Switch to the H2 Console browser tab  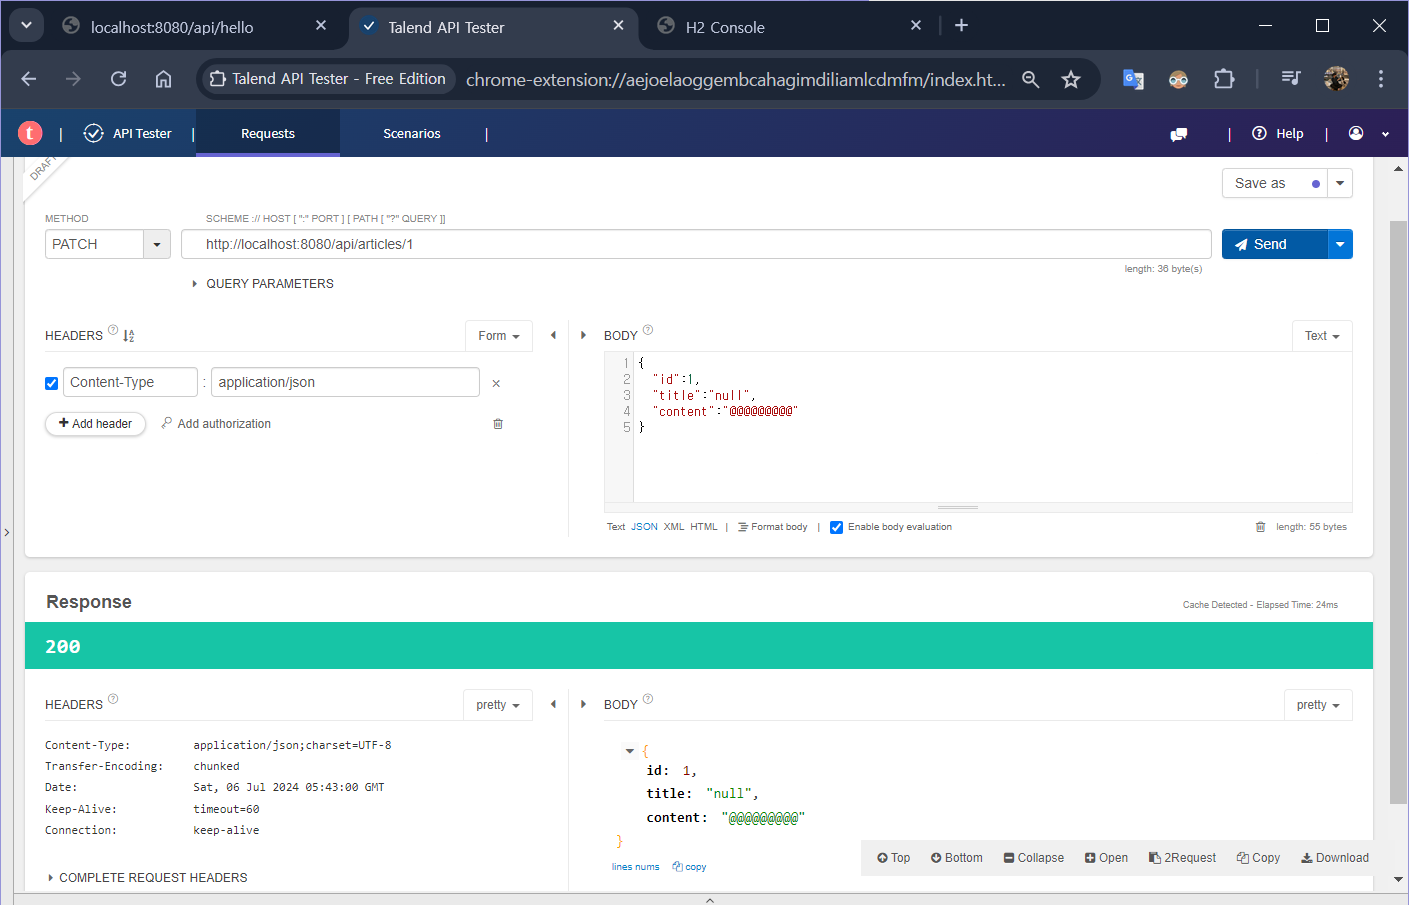pos(788,27)
